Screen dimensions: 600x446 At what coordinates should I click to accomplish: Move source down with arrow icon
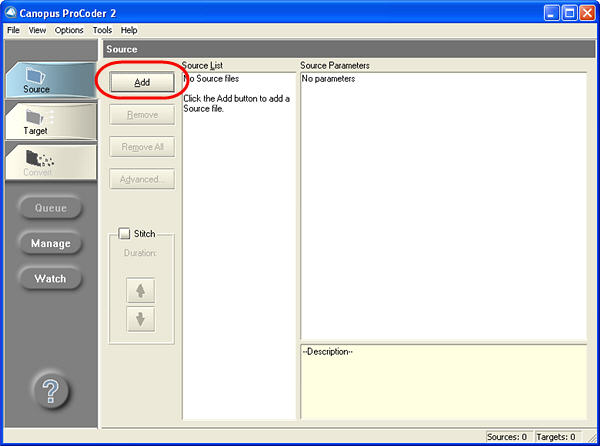point(141,319)
